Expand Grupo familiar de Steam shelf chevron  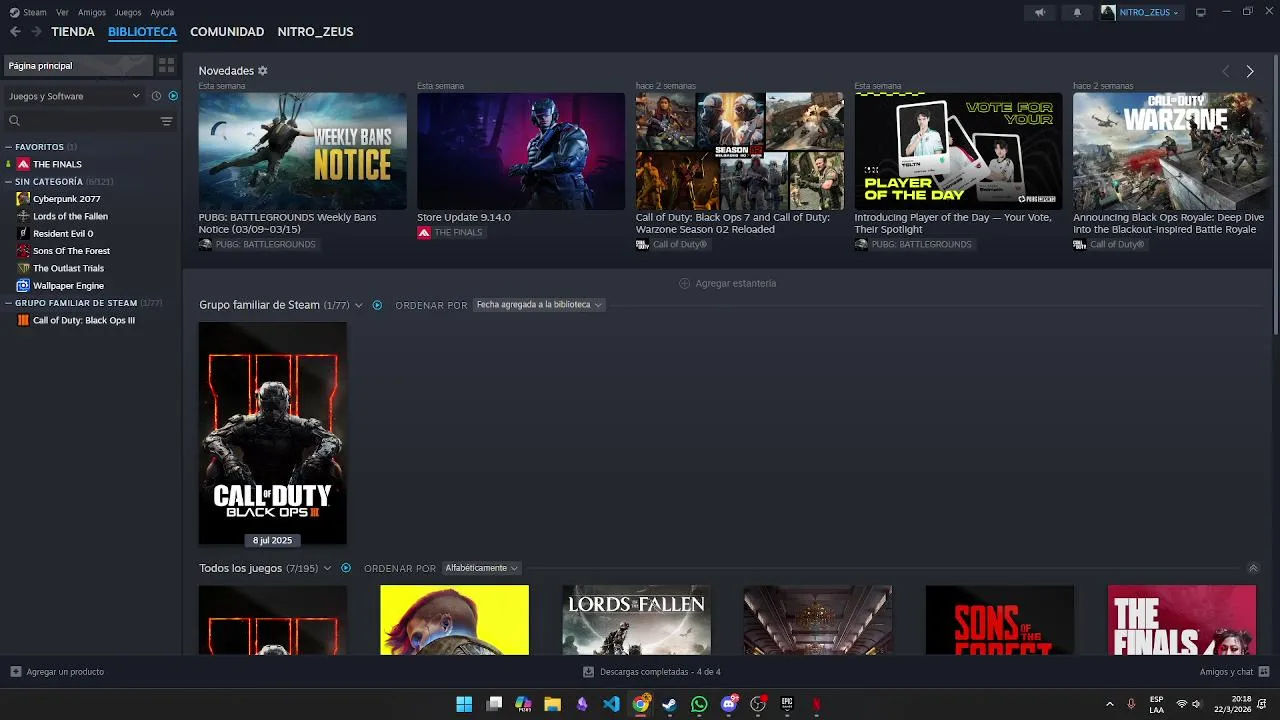pyautogui.click(x=358, y=305)
